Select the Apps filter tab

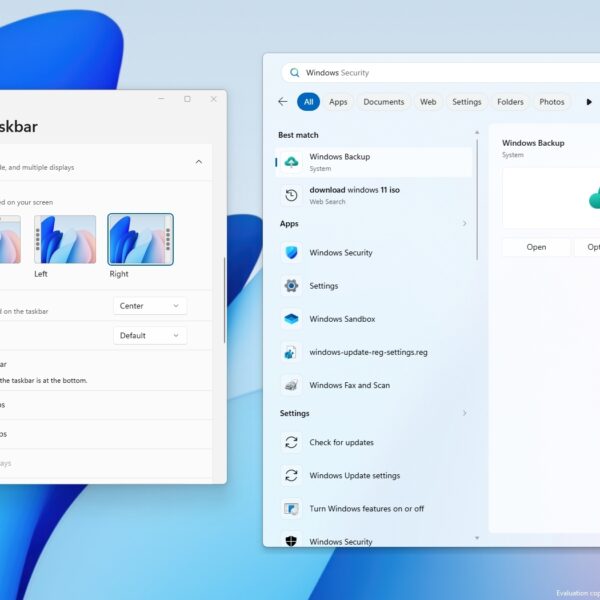pyautogui.click(x=338, y=102)
